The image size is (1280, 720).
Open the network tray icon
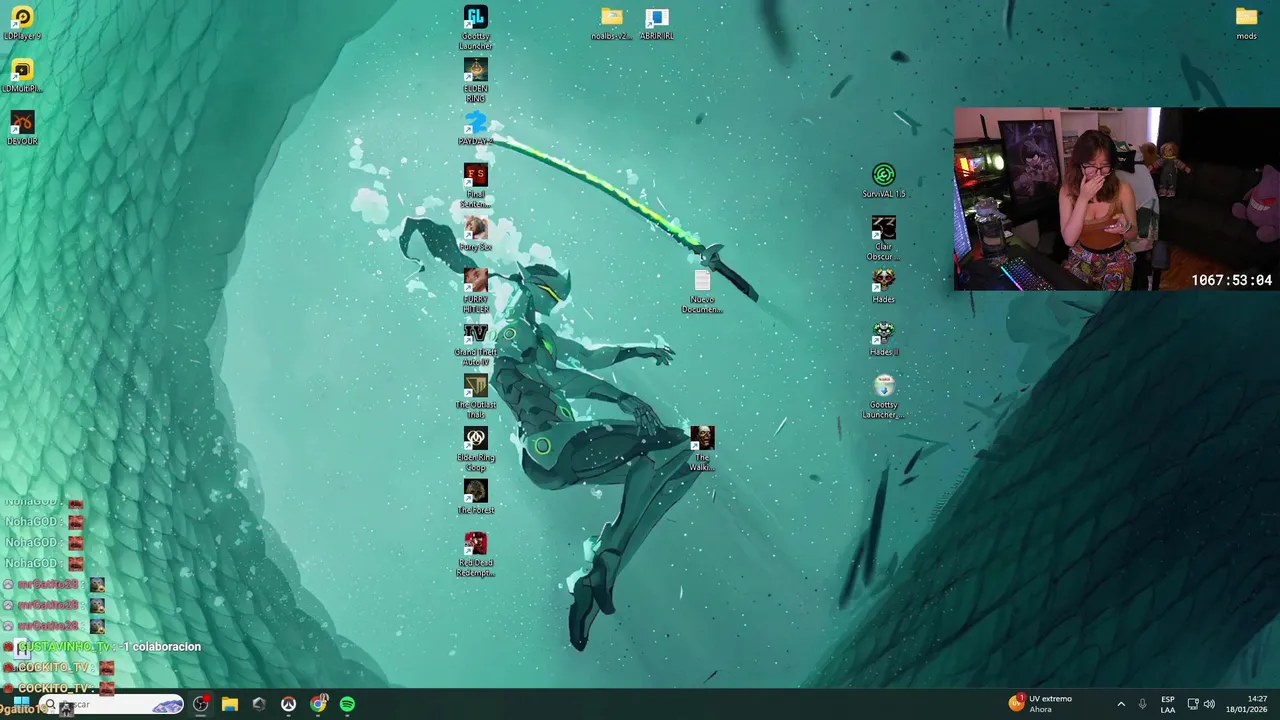pyautogui.click(x=1192, y=704)
